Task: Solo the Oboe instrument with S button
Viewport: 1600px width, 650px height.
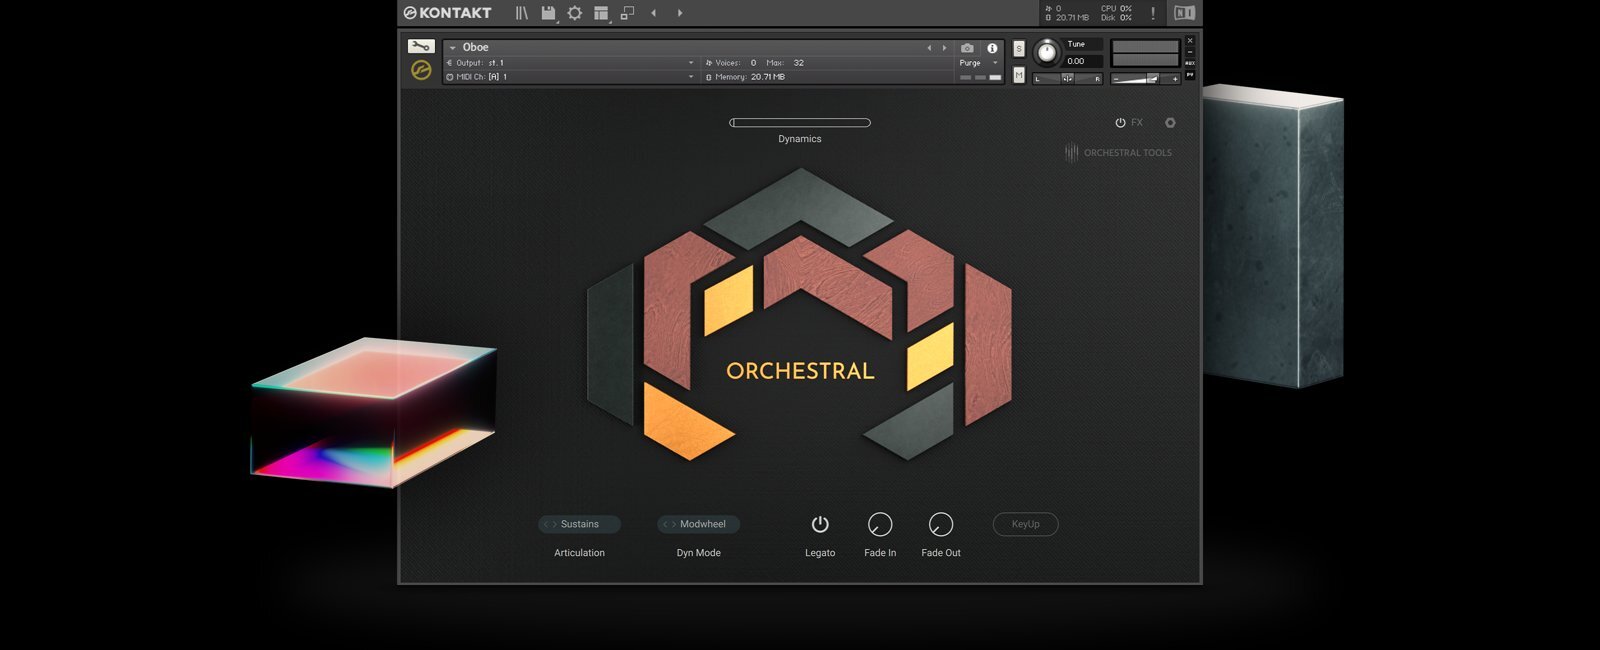Action: click(x=1019, y=49)
